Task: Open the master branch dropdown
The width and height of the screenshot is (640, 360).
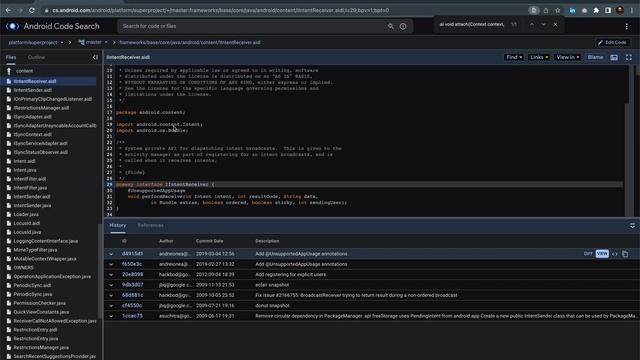Action: click(x=93, y=42)
